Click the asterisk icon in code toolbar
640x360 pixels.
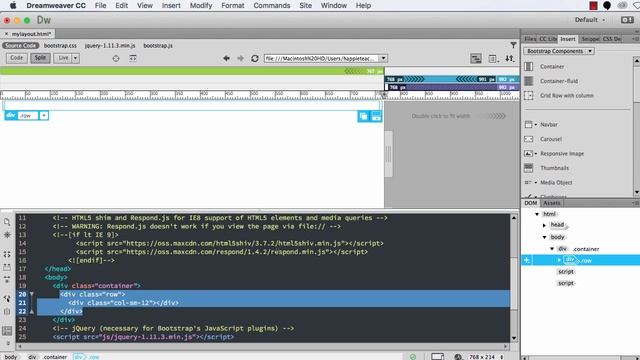[x=7, y=235]
